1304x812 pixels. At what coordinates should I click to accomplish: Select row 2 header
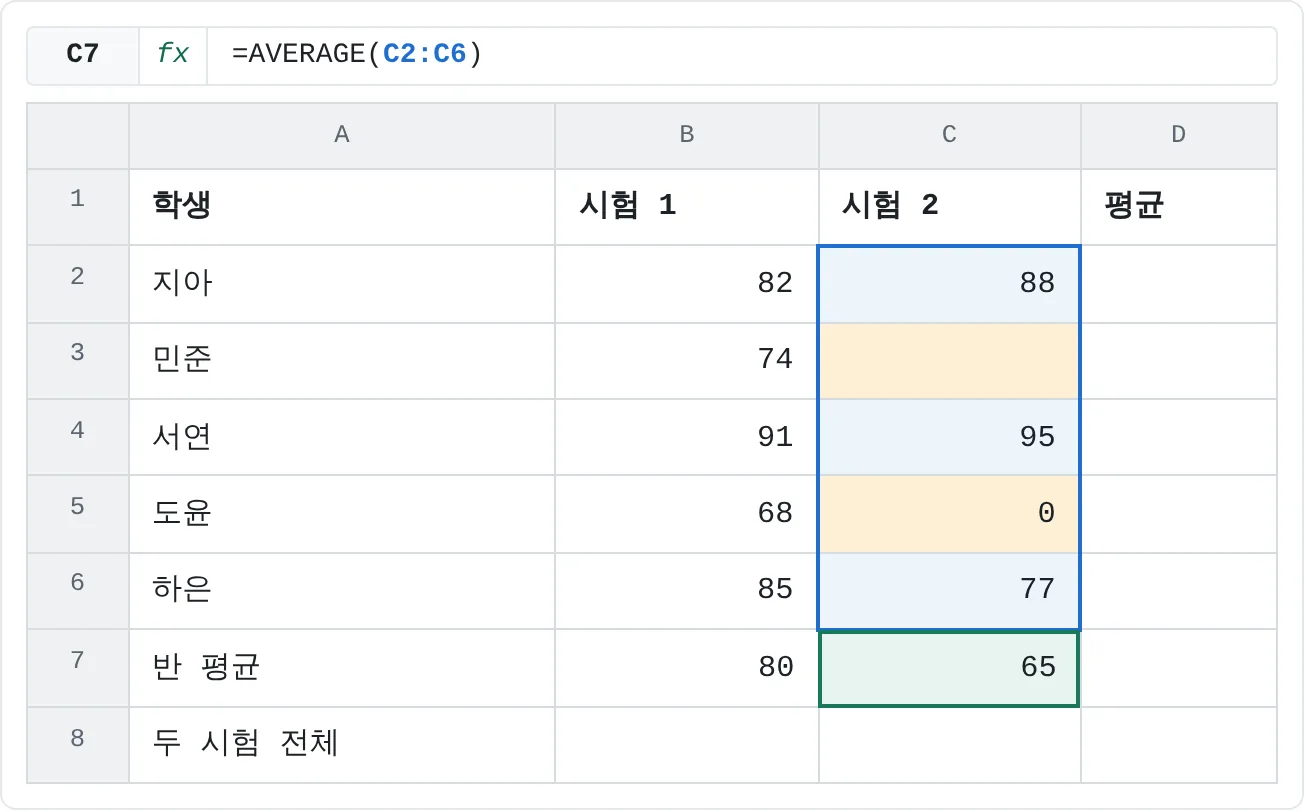coord(78,284)
